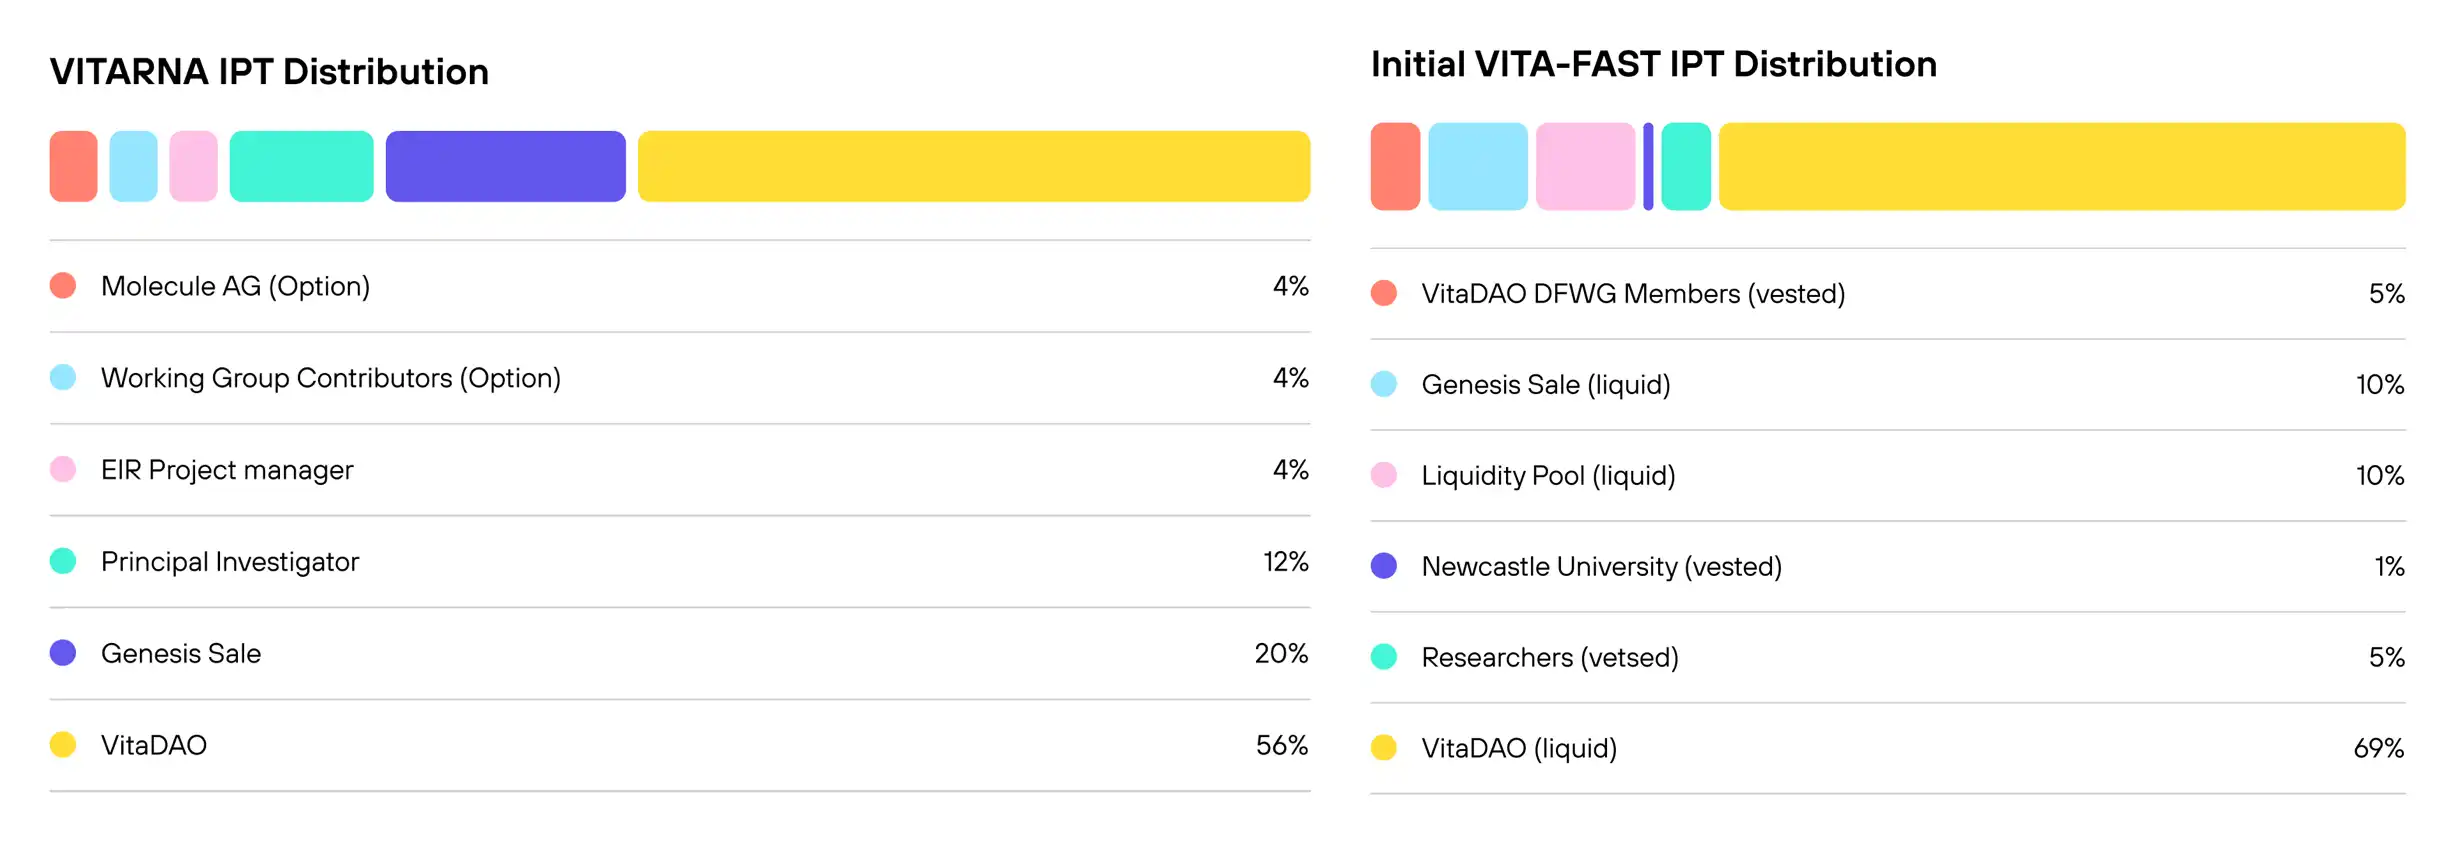This screenshot has height=860, width=2442.
Task: Click the 'Working Group Contributors (Option)' label
Action: click(330, 378)
